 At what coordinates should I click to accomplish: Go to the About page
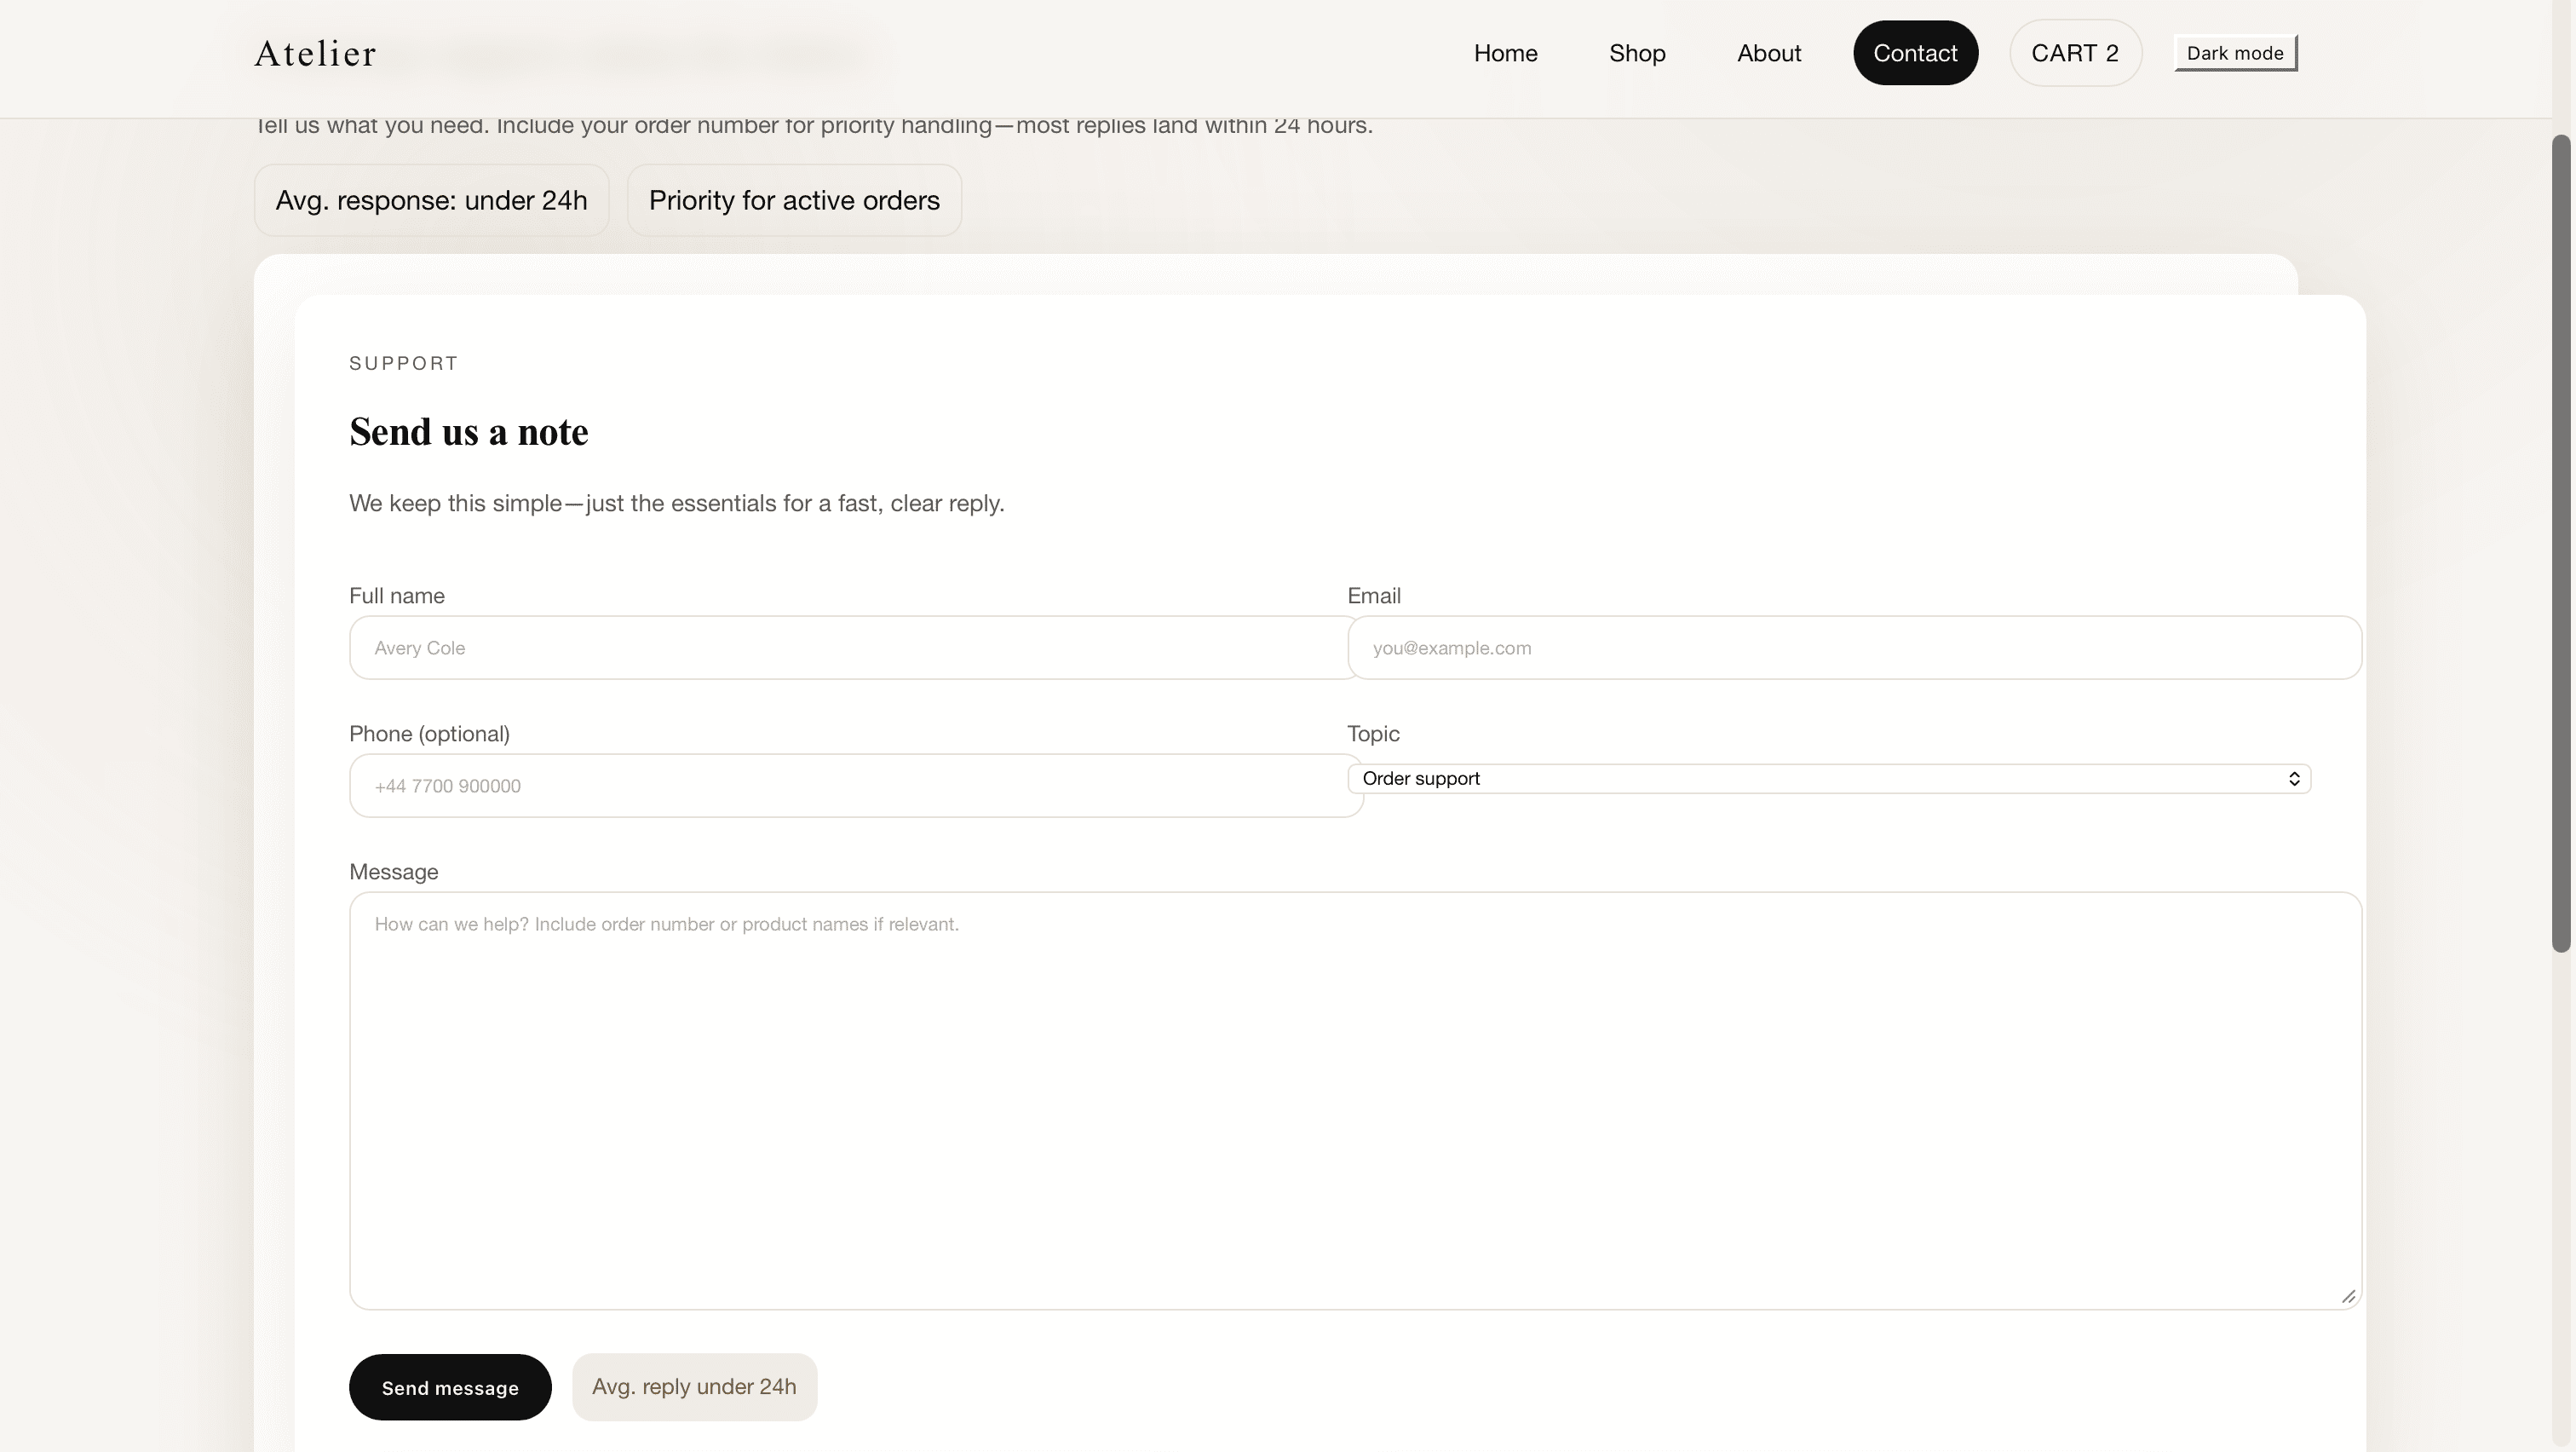tap(1768, 53)
